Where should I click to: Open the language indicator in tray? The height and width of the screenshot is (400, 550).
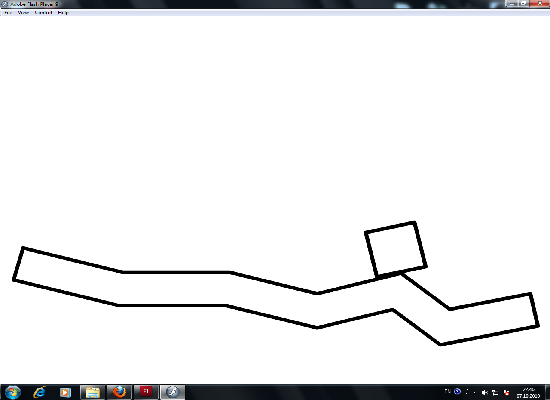tap(448, 391)
